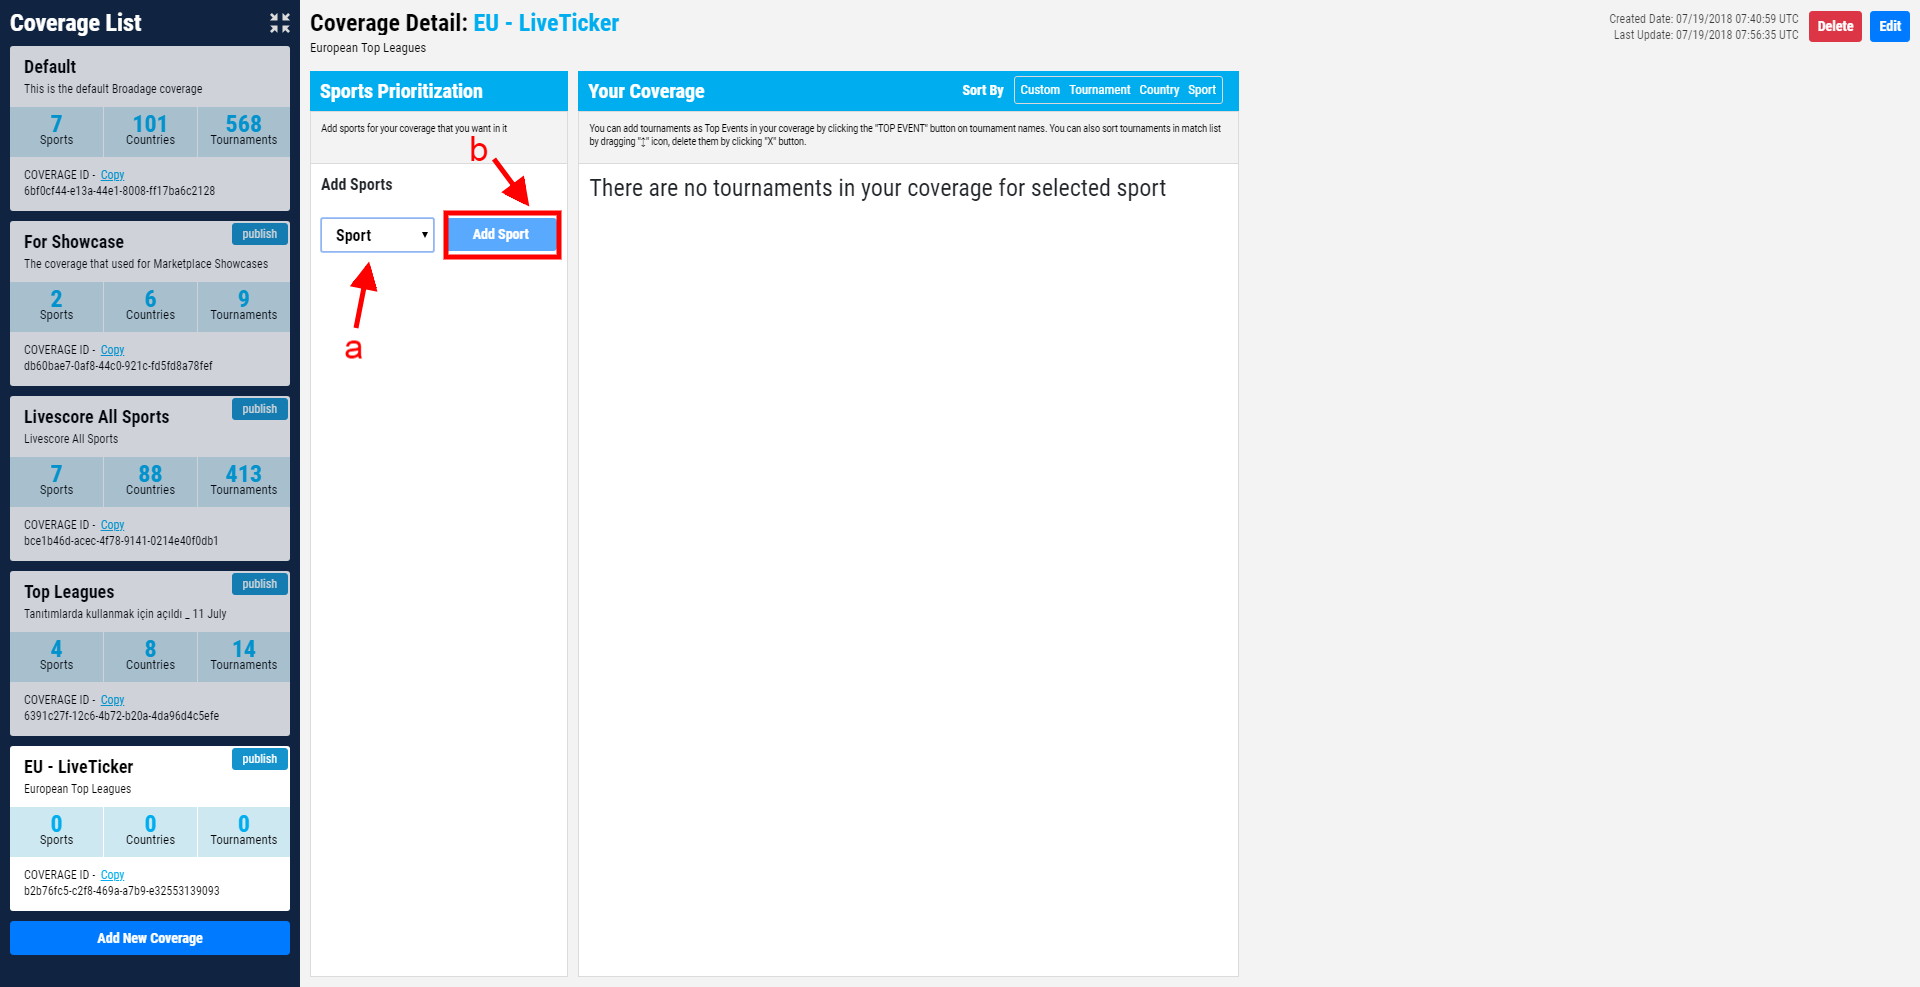Publish the For Showcase coverage
Viewport: 1920px width, 987px height.
point(260,234)
